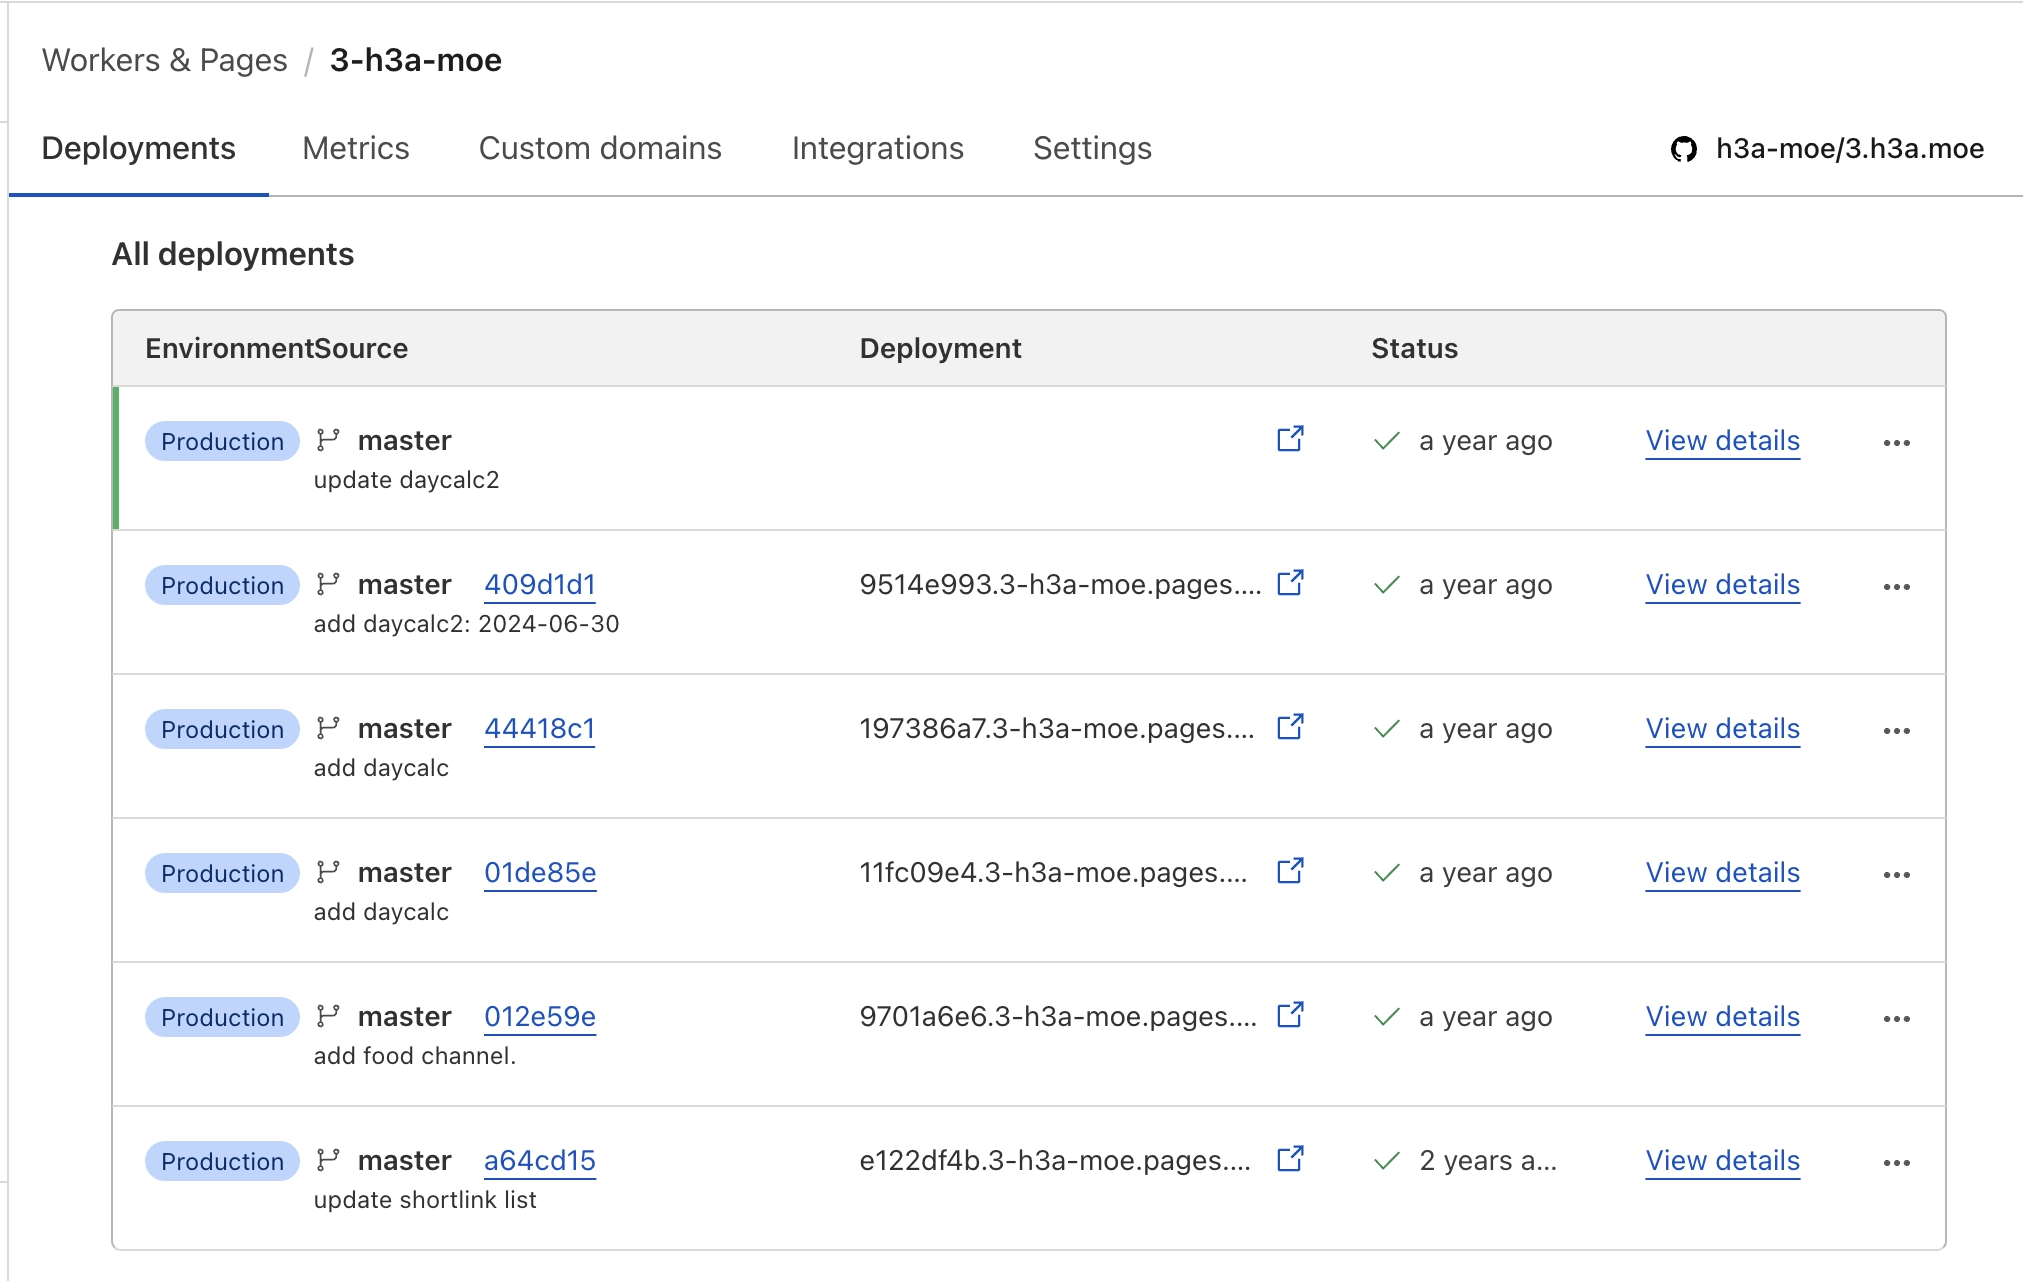Viewport: 2023px width, 1281px height.
Task: Open external link for 9514e993 deployment
Action: pyautogui.click(x=1291, y=583)
